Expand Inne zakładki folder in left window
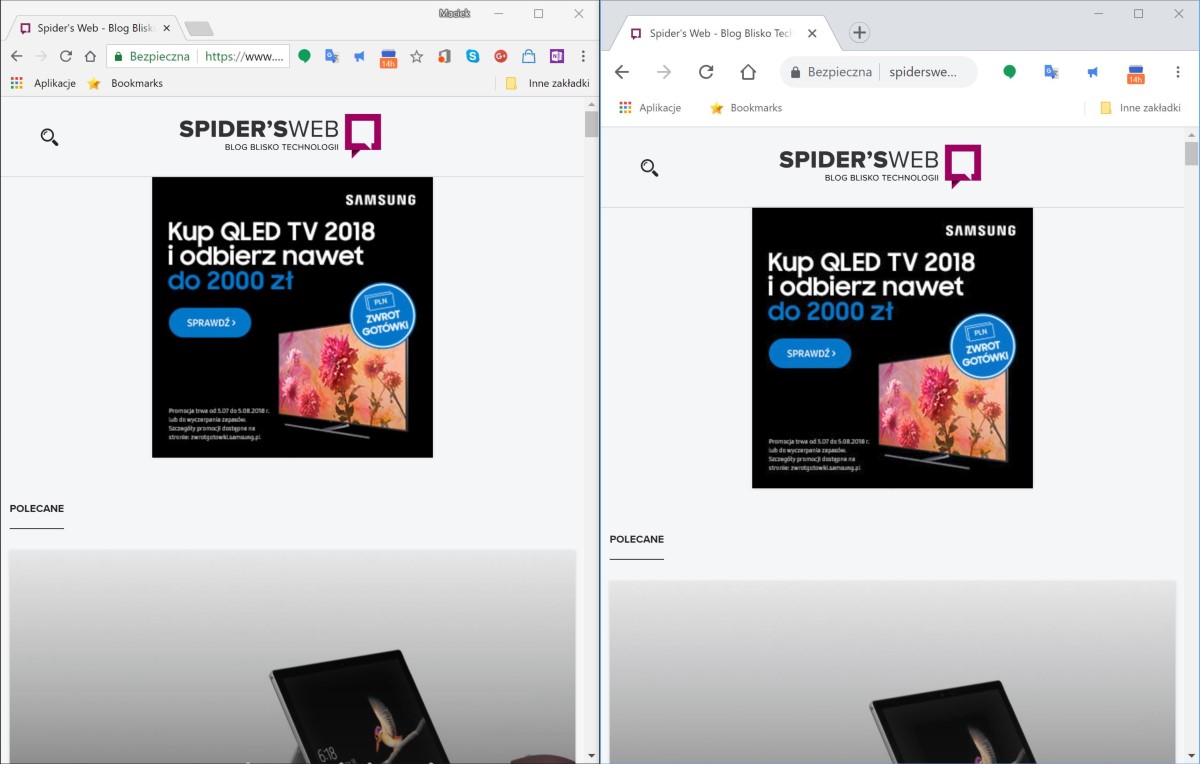This screenshot has width=1200, height=764. tap(547, 83)
